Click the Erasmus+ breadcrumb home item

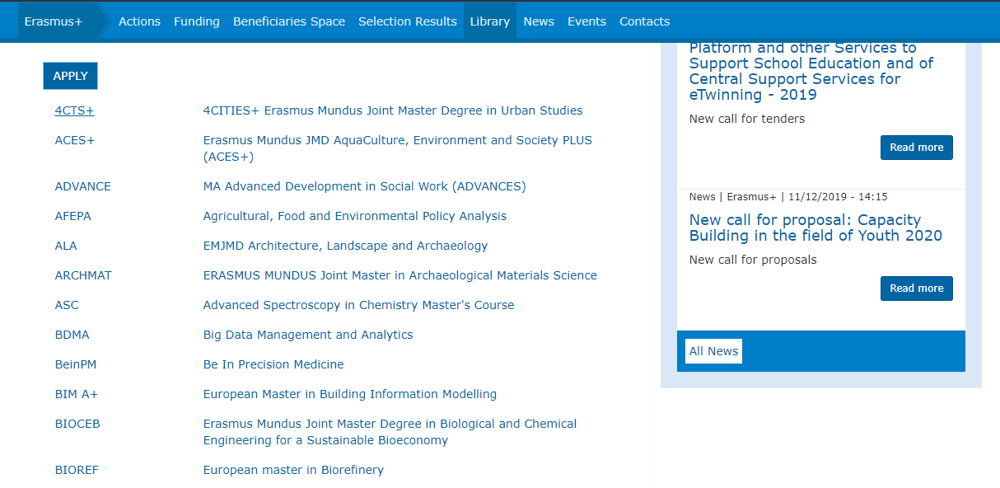(53, 21)
